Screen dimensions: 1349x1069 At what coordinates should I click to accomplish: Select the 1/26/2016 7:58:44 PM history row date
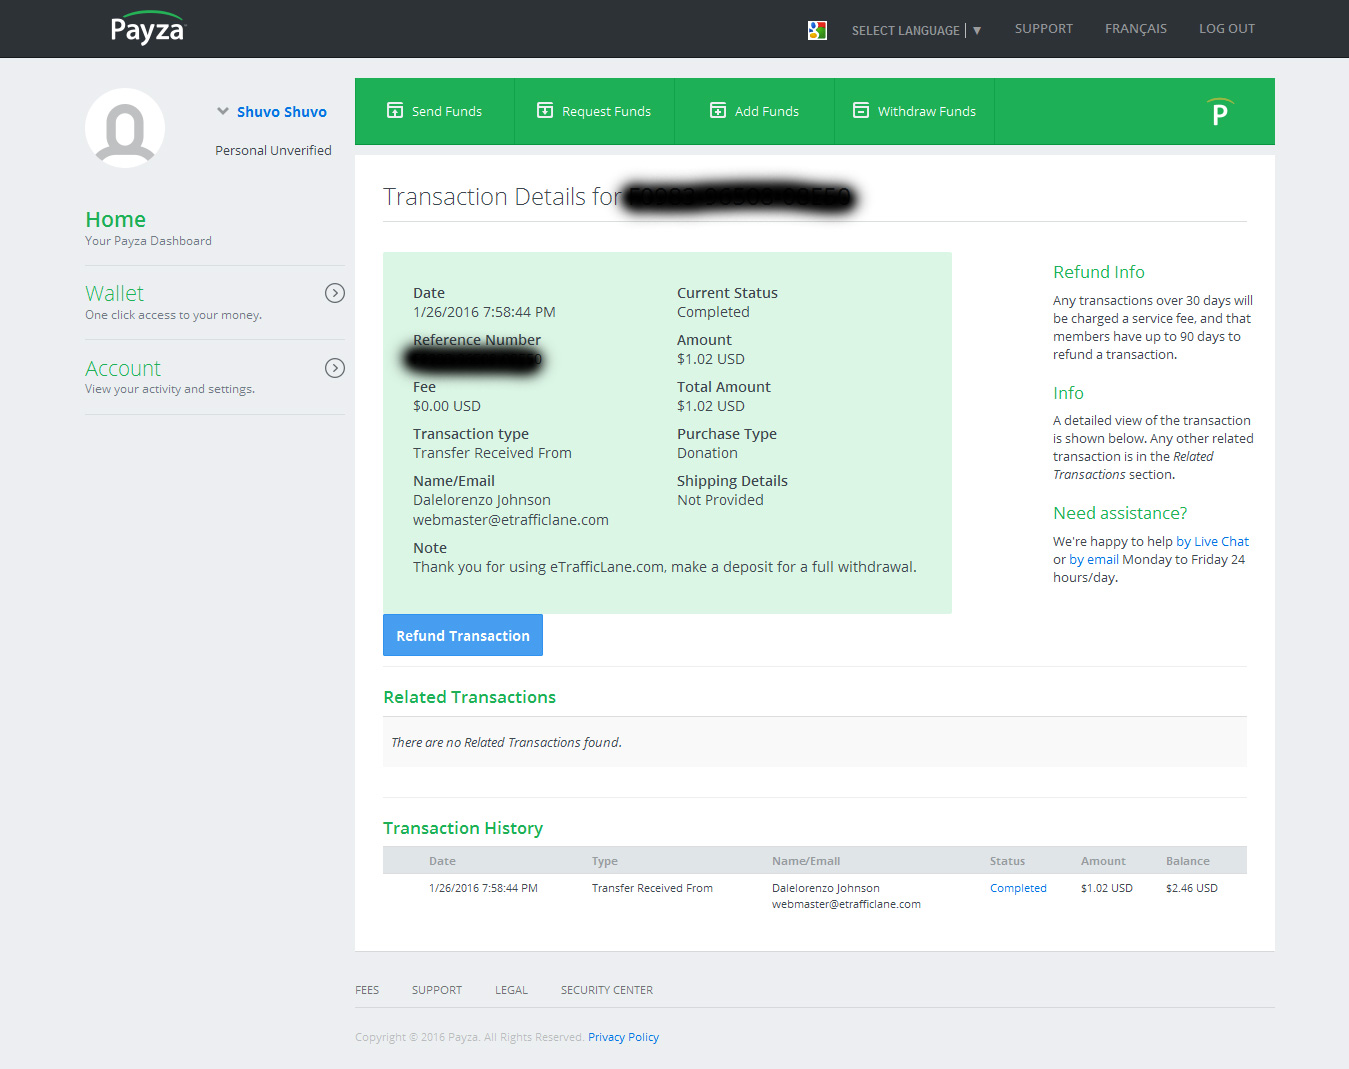pos(483,888)
